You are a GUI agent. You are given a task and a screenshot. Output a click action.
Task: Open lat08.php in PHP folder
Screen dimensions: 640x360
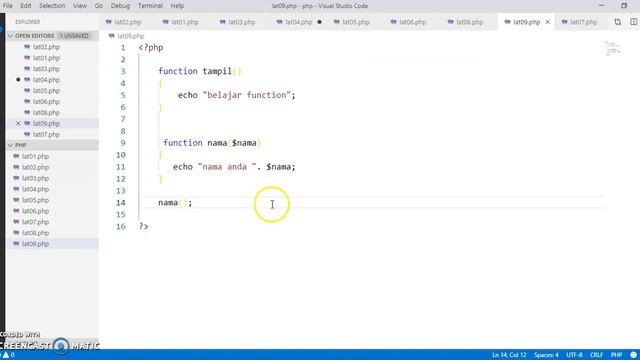36,233
